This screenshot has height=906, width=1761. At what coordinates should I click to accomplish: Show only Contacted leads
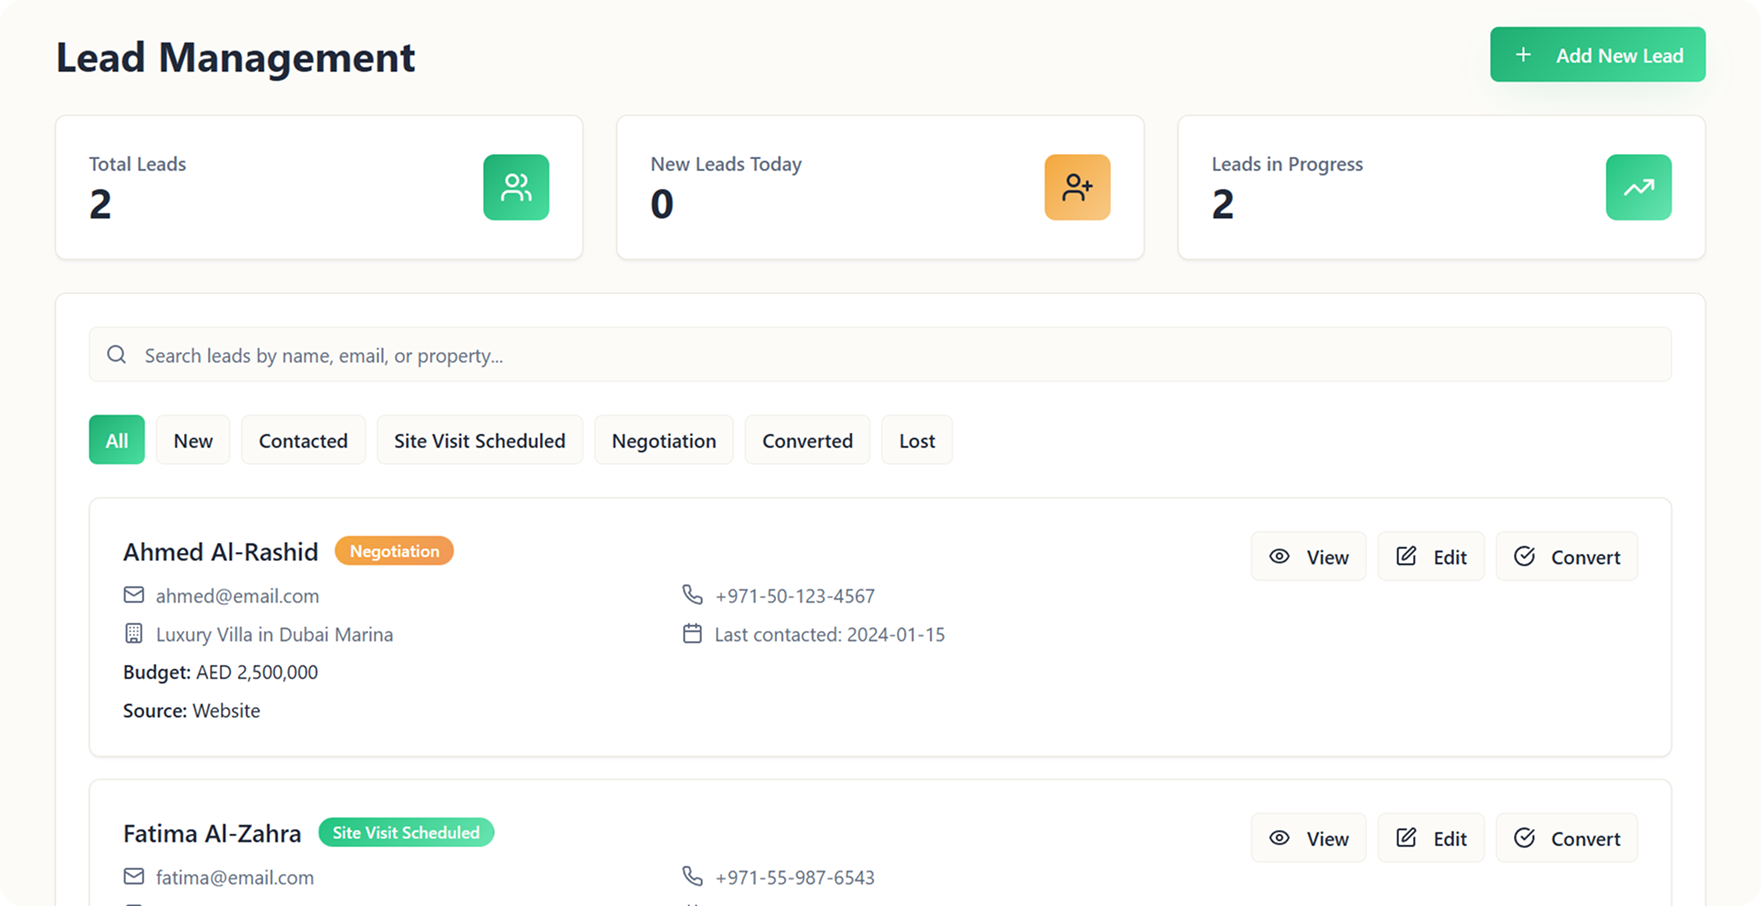click(x=303, y=440)
